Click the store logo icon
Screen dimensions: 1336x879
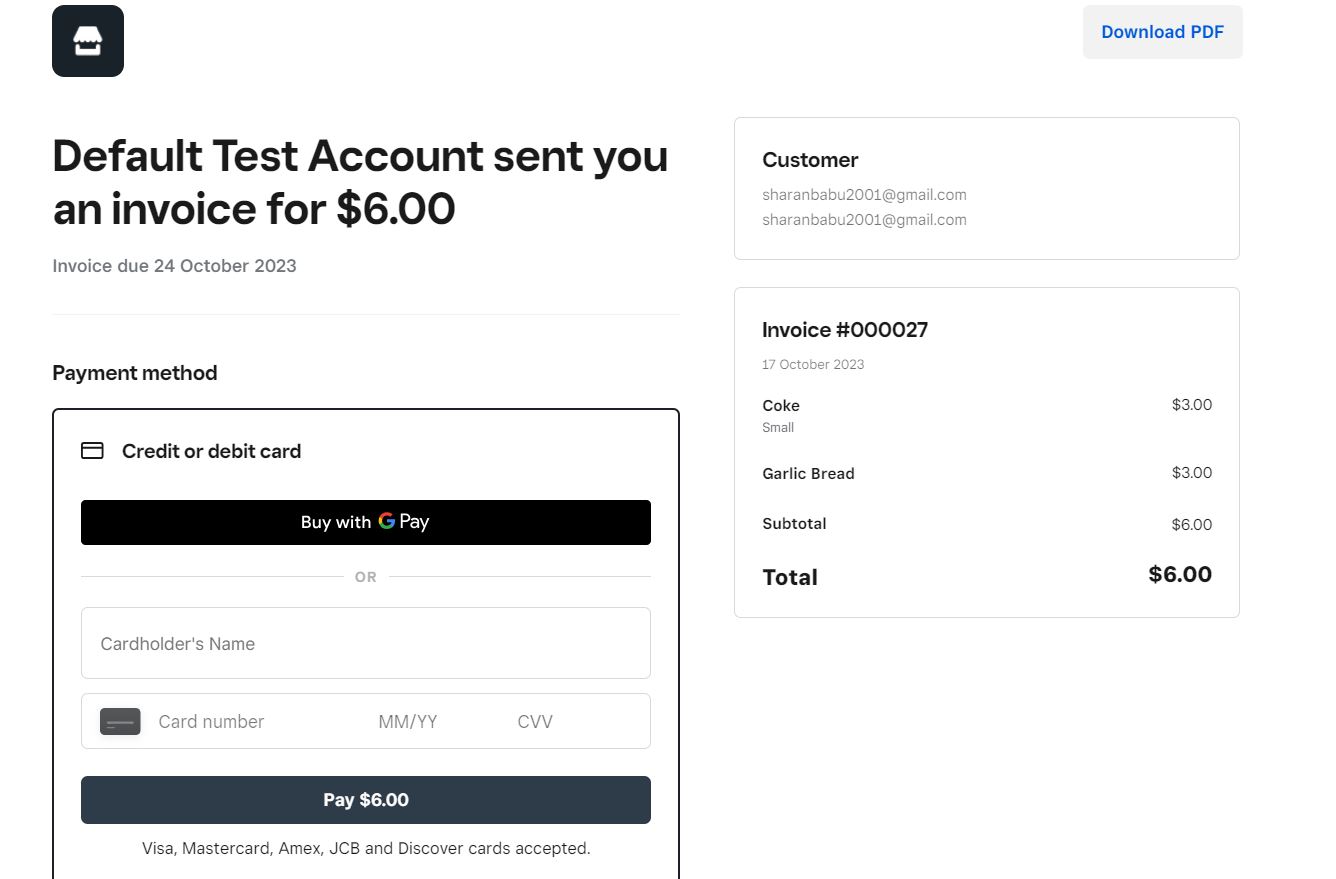88,41
